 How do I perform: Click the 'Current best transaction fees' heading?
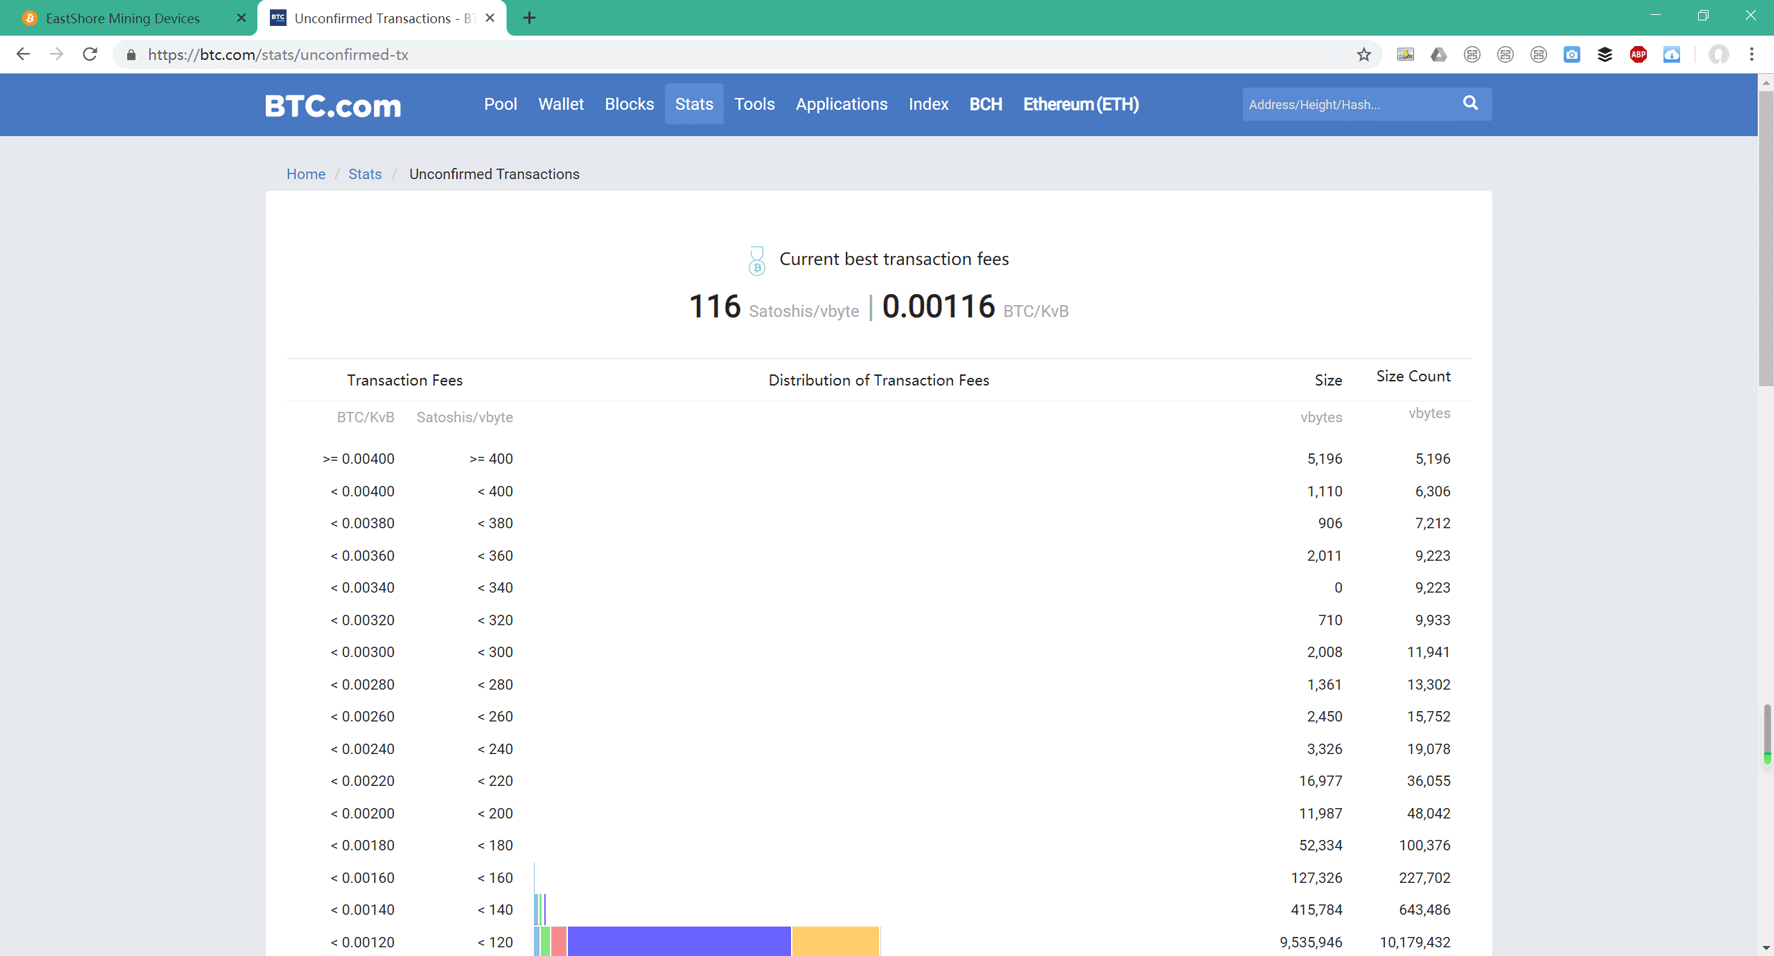[x=894, y=259]
